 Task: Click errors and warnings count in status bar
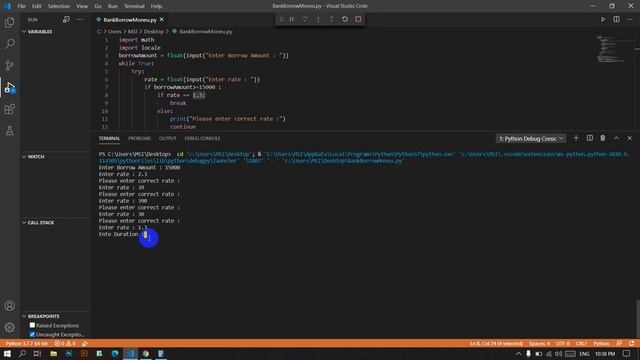65,344
